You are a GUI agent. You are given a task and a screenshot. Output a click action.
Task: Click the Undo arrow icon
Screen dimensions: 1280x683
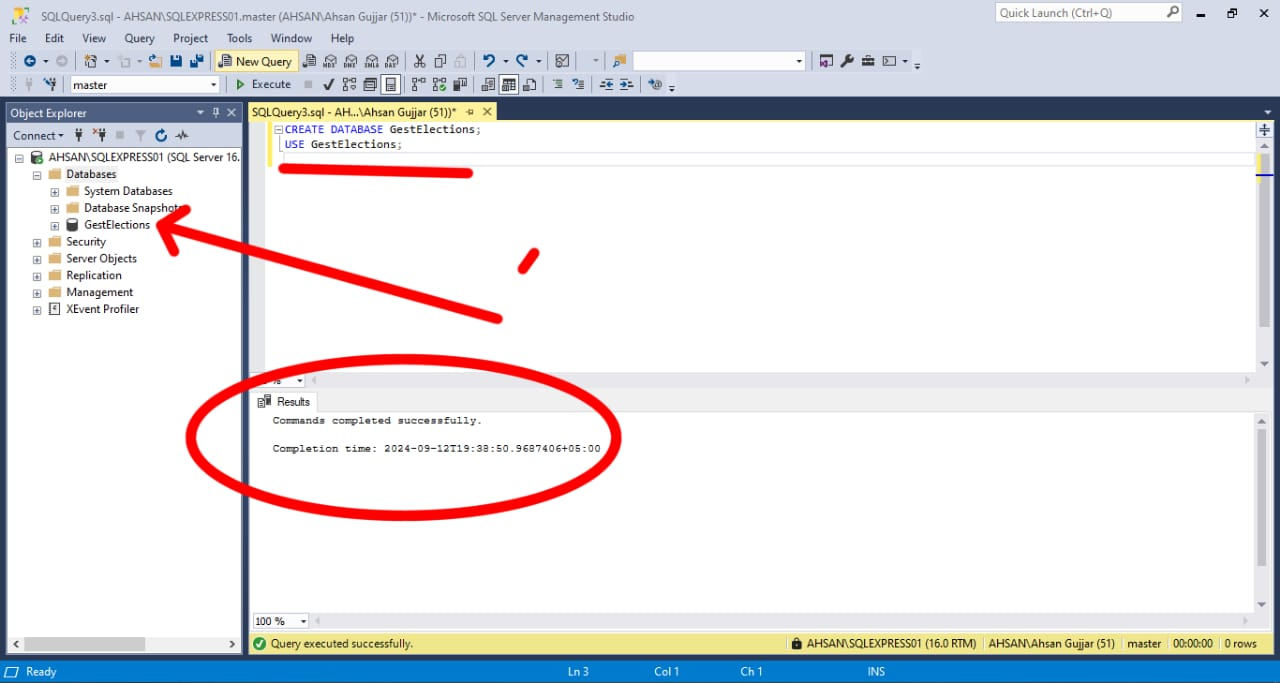click(488, 61)
